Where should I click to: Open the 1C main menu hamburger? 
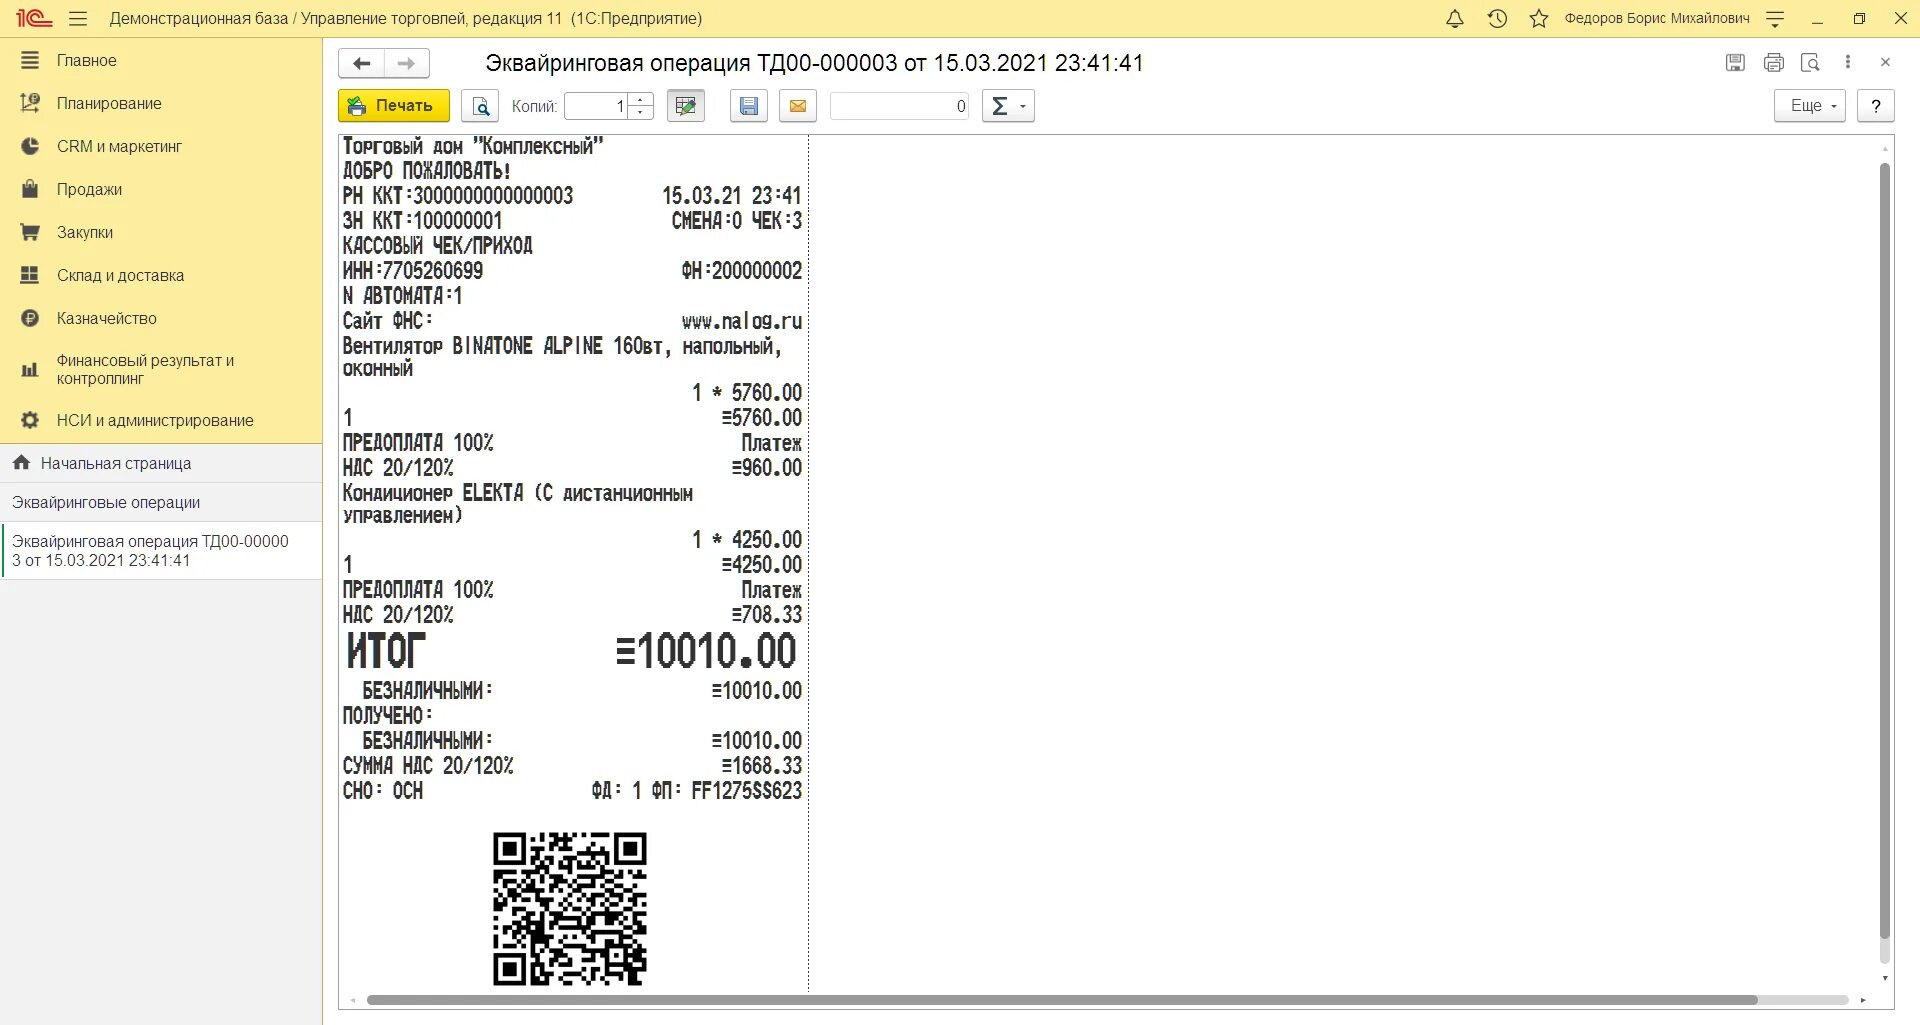tap(78, 19)
